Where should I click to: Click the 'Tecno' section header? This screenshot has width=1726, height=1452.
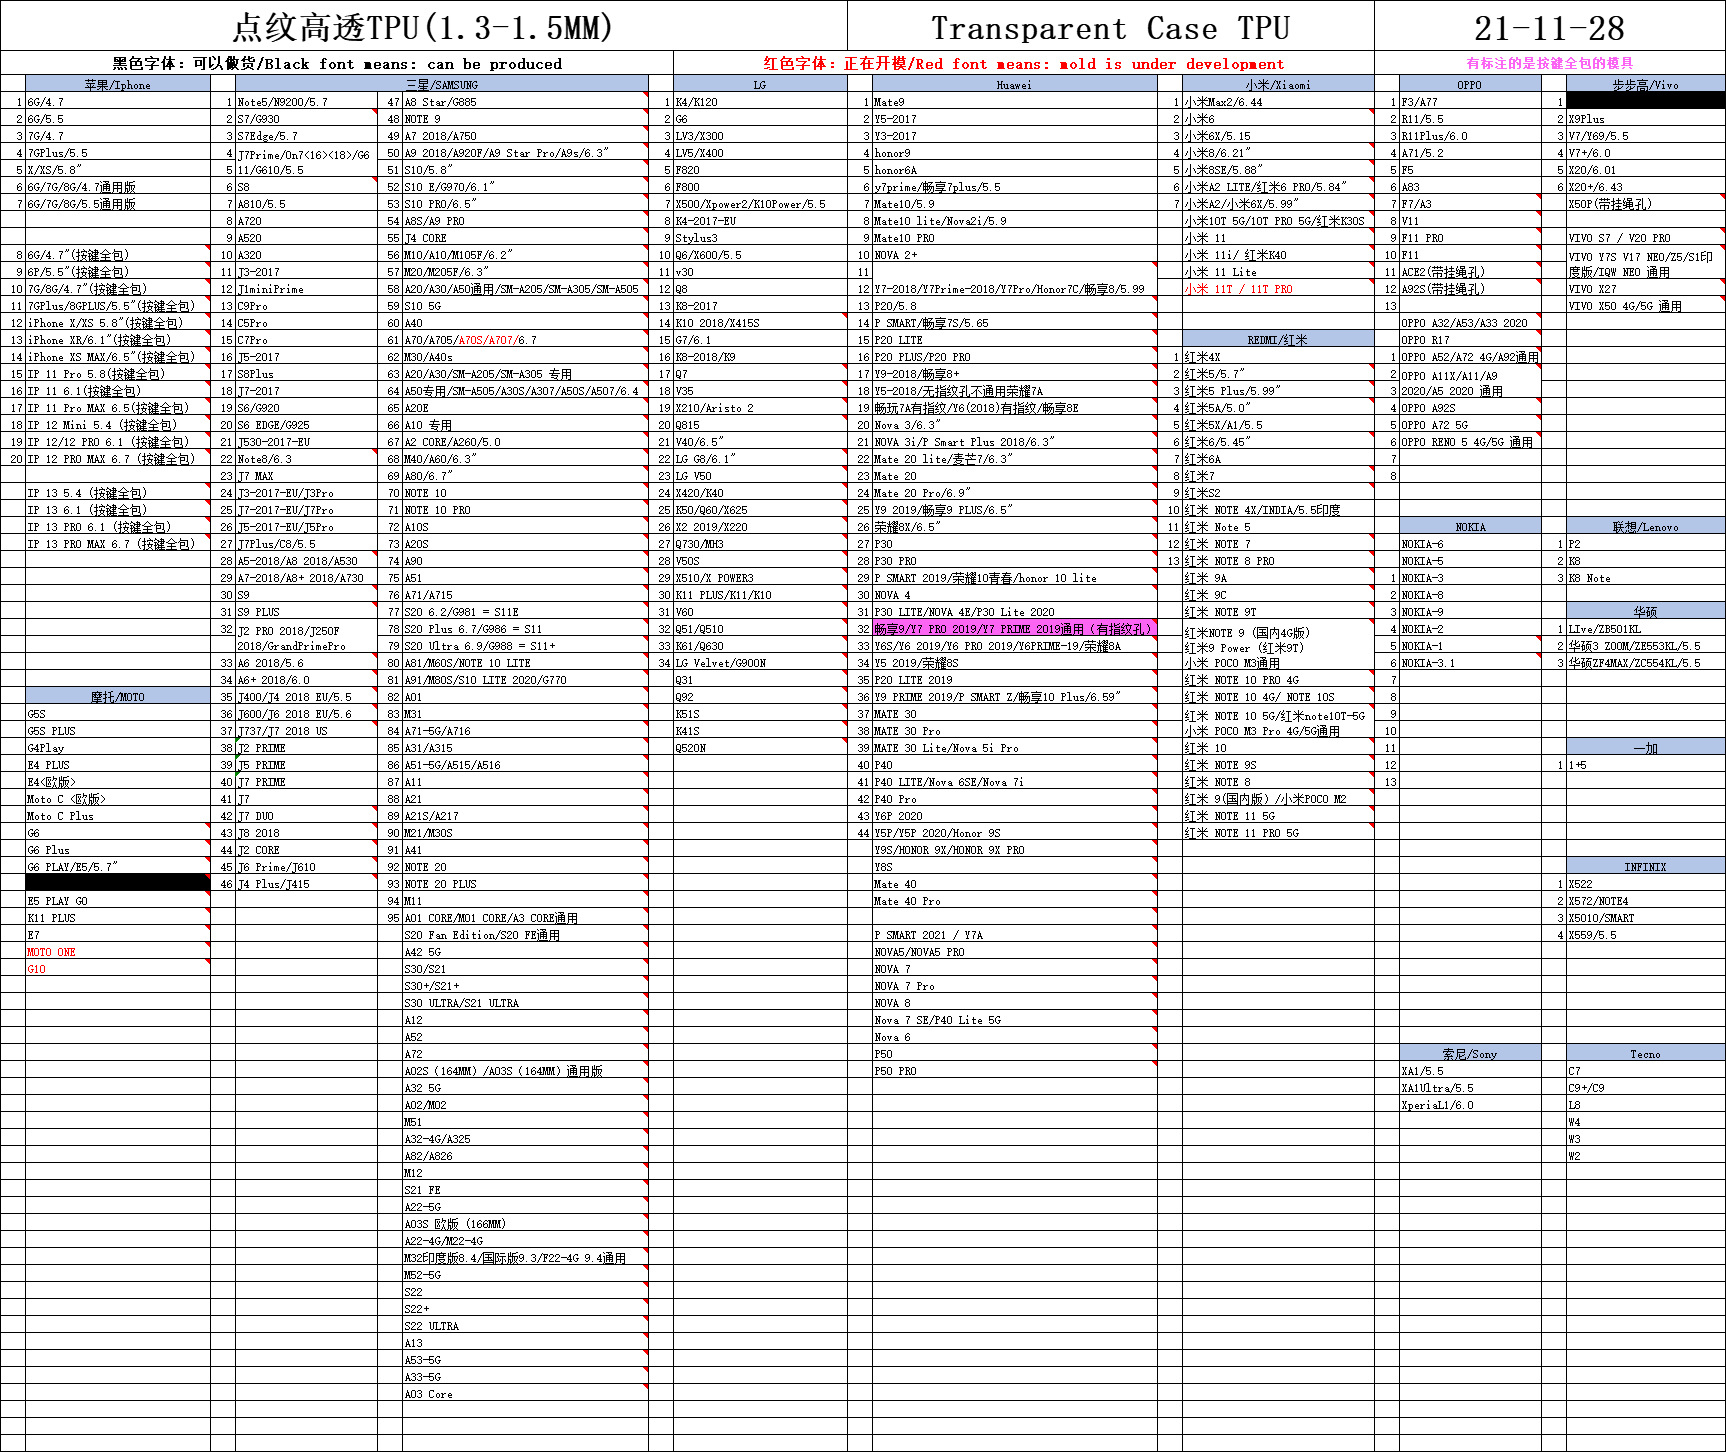1645,1054
